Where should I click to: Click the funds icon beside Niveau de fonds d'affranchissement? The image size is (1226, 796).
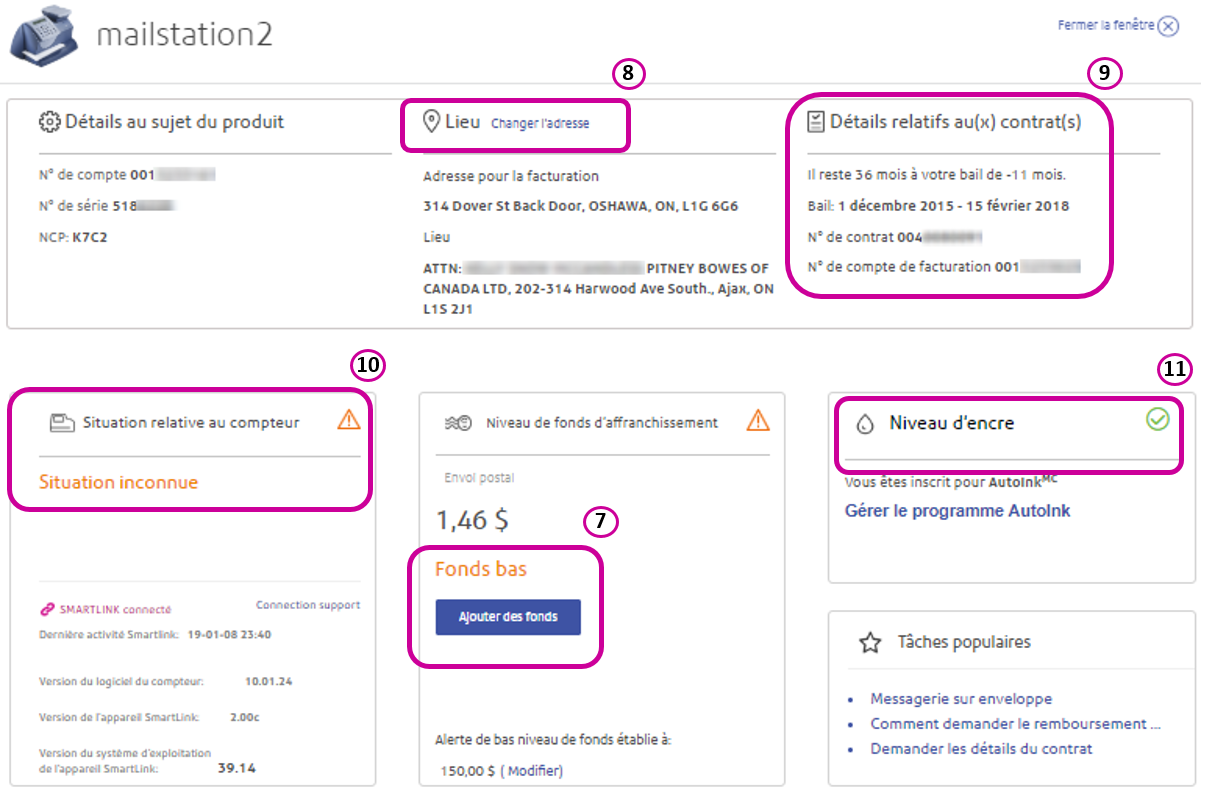tap(458, 423)
